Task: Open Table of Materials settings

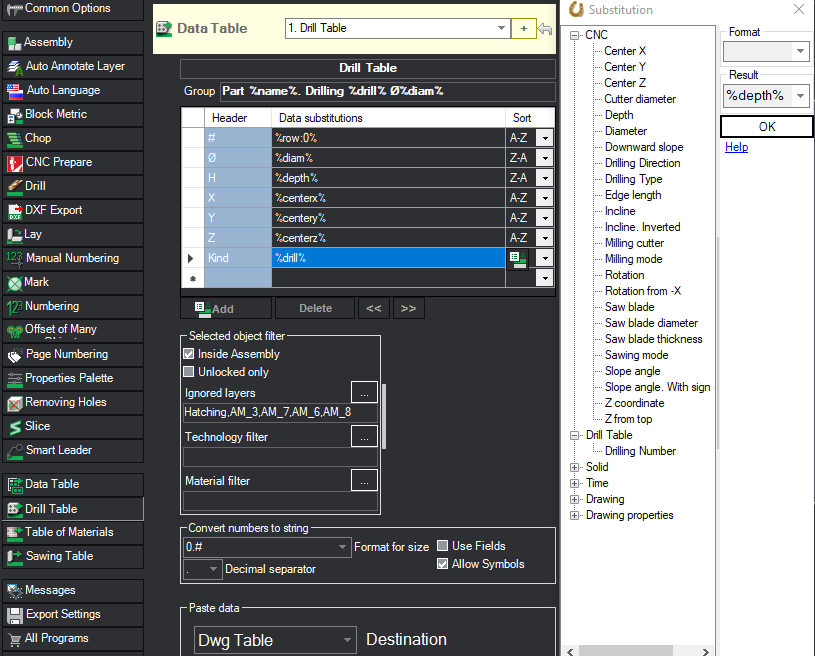Action: coord(73,532)
